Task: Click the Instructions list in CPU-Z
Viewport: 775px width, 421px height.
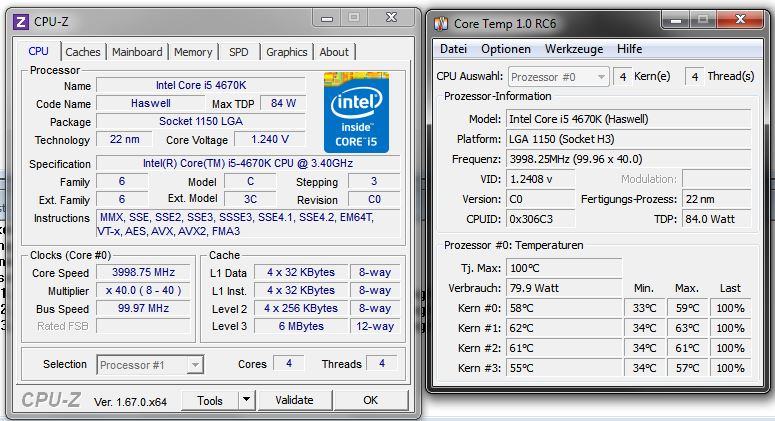Action: [x=248, y=224]
